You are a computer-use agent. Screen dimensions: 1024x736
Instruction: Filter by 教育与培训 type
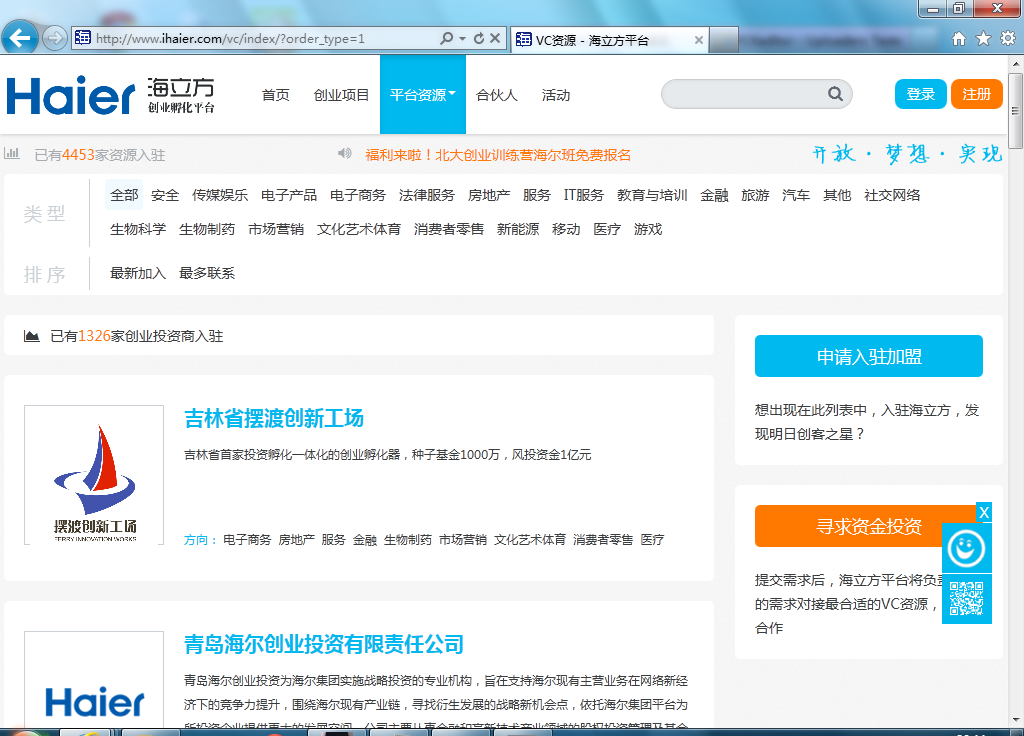tap(652, 195)
